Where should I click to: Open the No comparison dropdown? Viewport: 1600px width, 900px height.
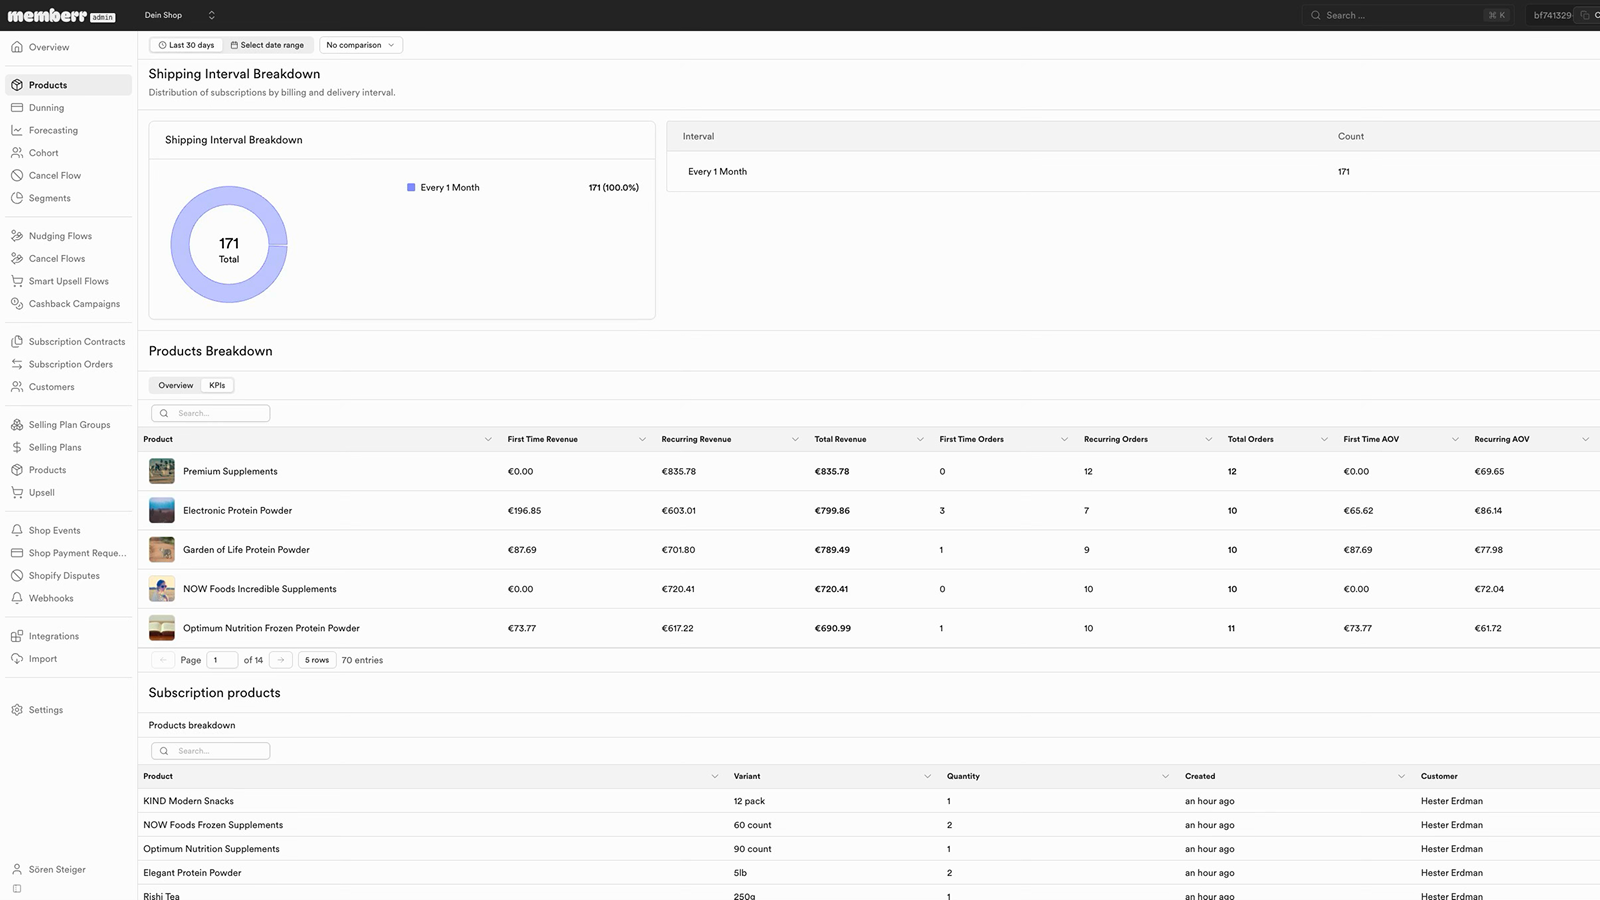coord(361,45)
